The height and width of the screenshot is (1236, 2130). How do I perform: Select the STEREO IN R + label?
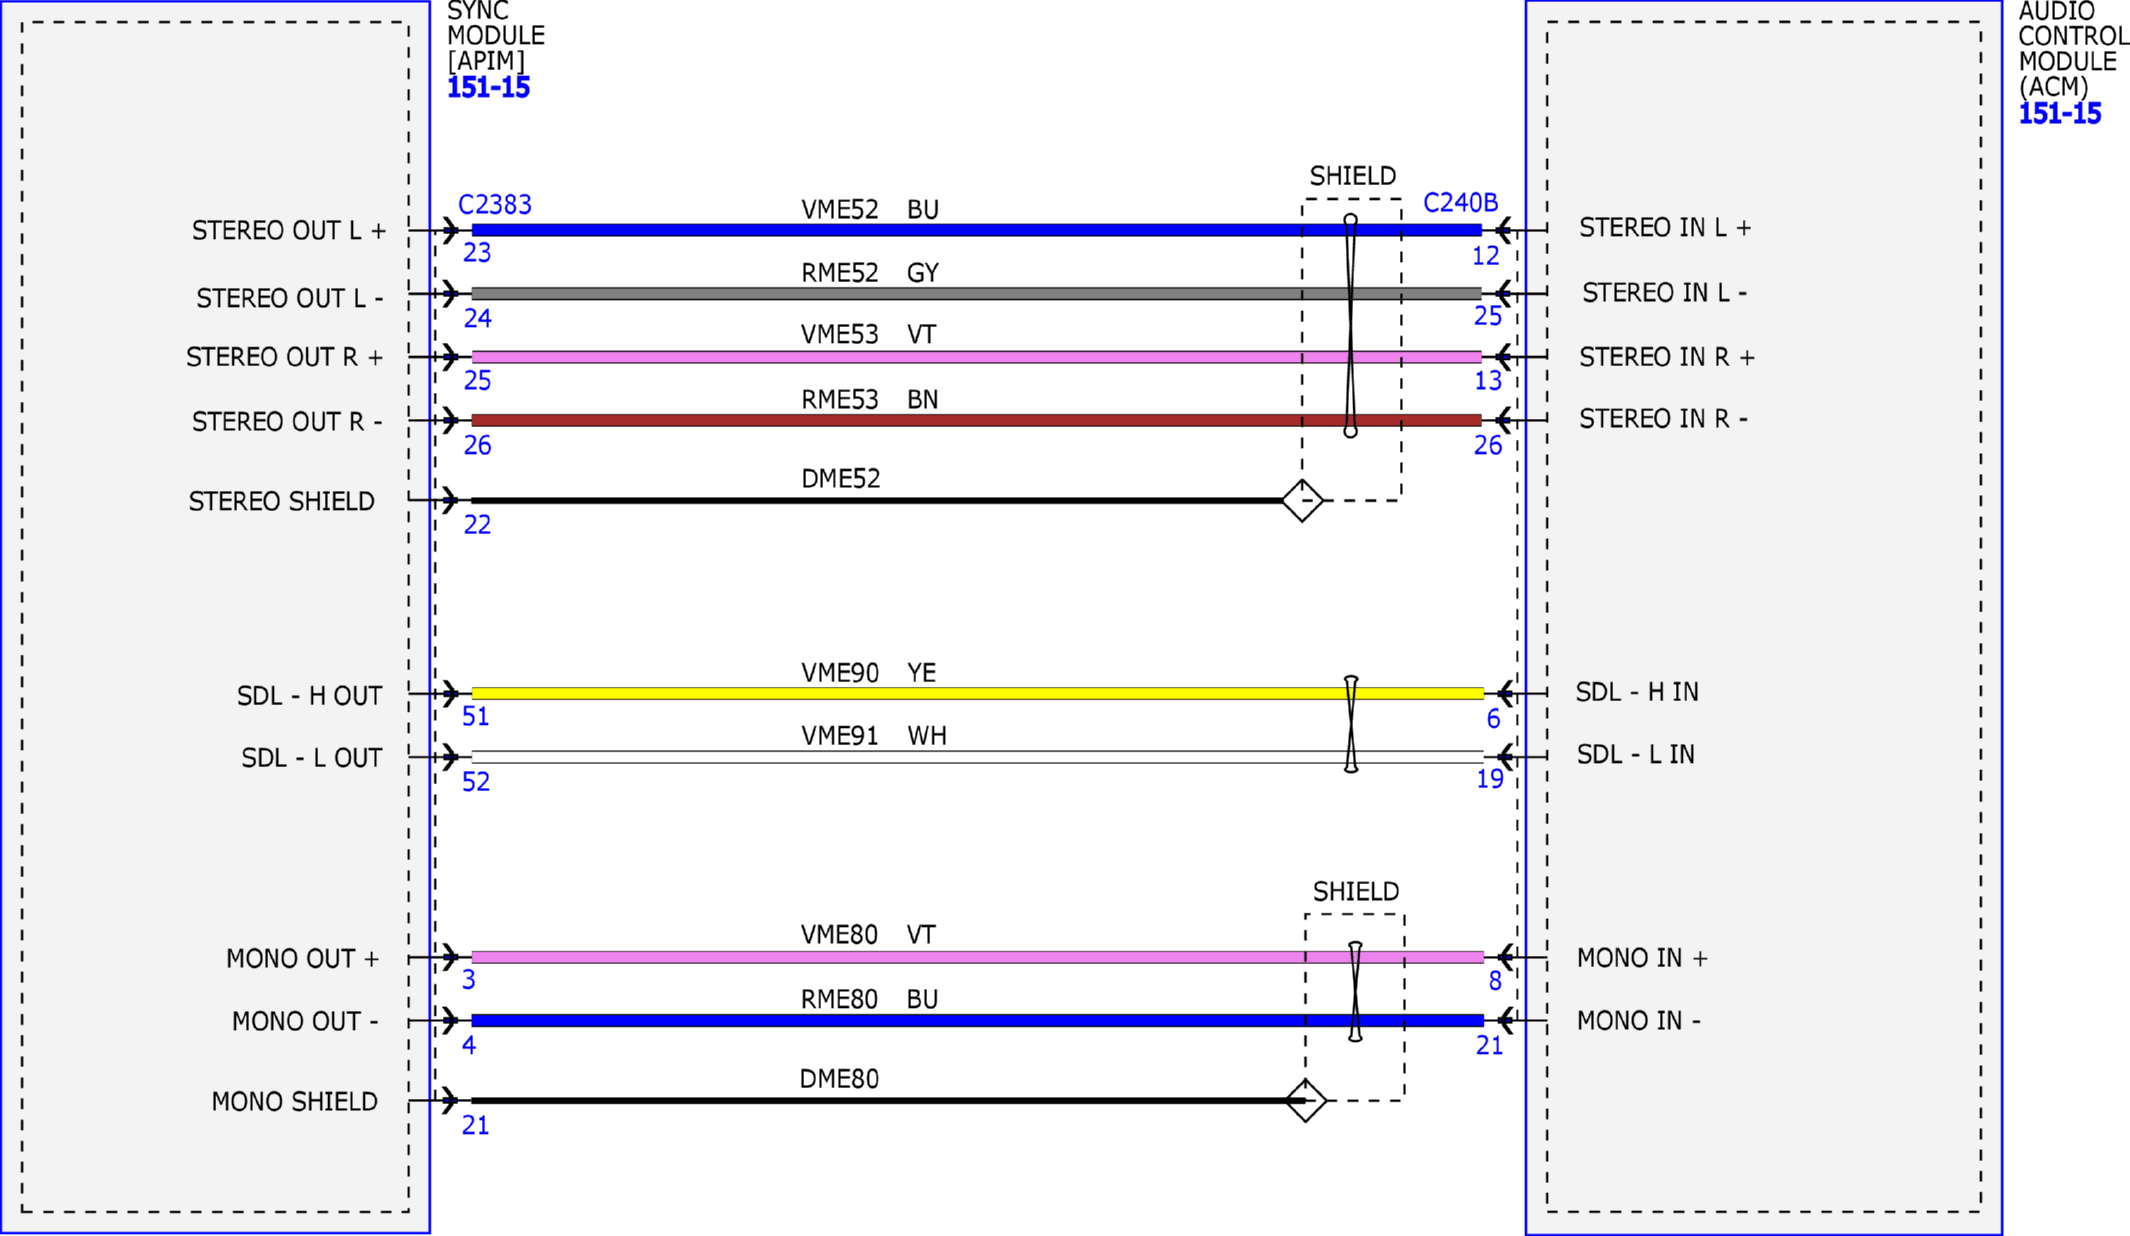[1667, 357]
